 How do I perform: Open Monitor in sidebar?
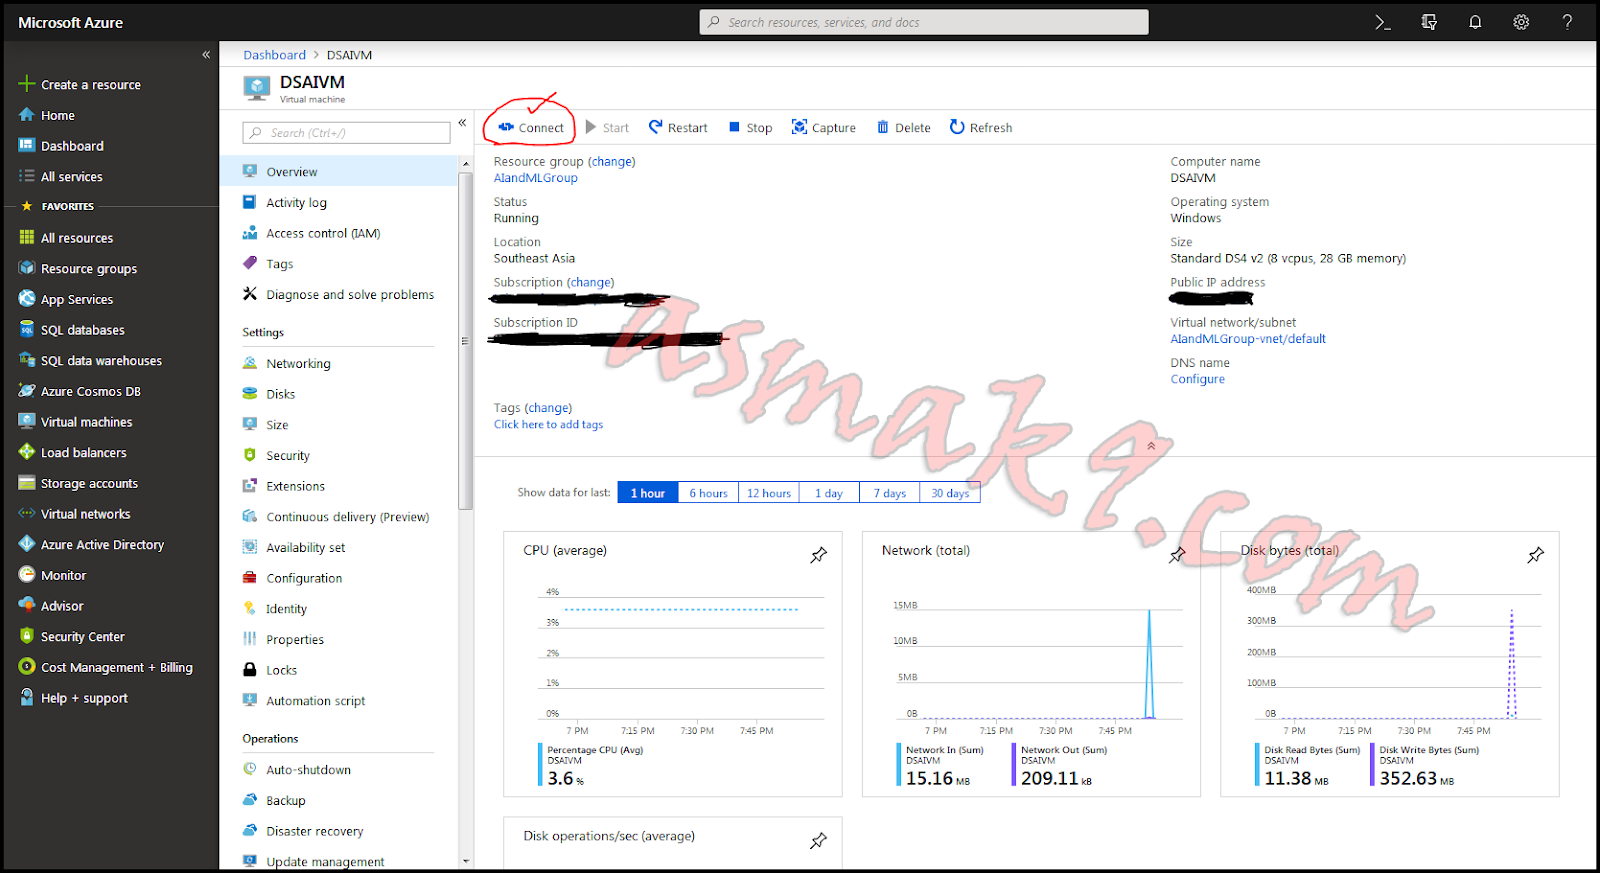tap(53, 576)
